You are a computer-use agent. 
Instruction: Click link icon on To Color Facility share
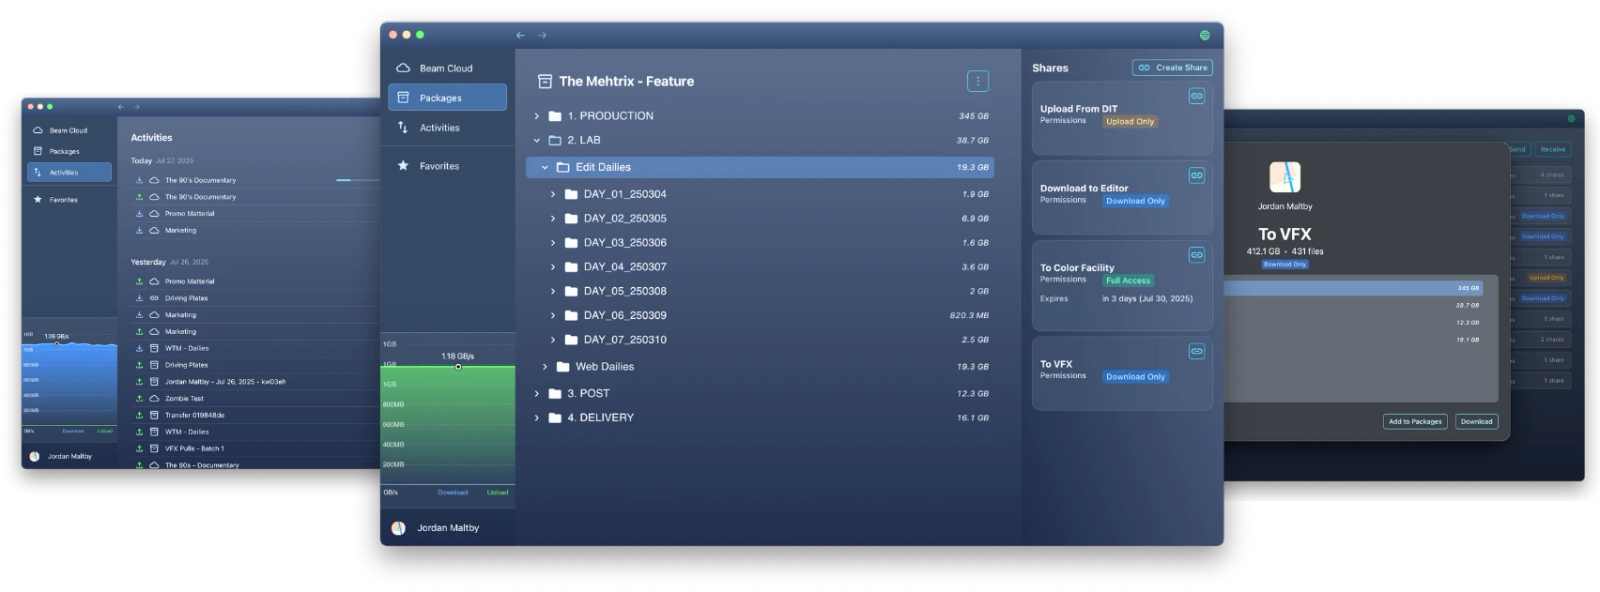1196,255
